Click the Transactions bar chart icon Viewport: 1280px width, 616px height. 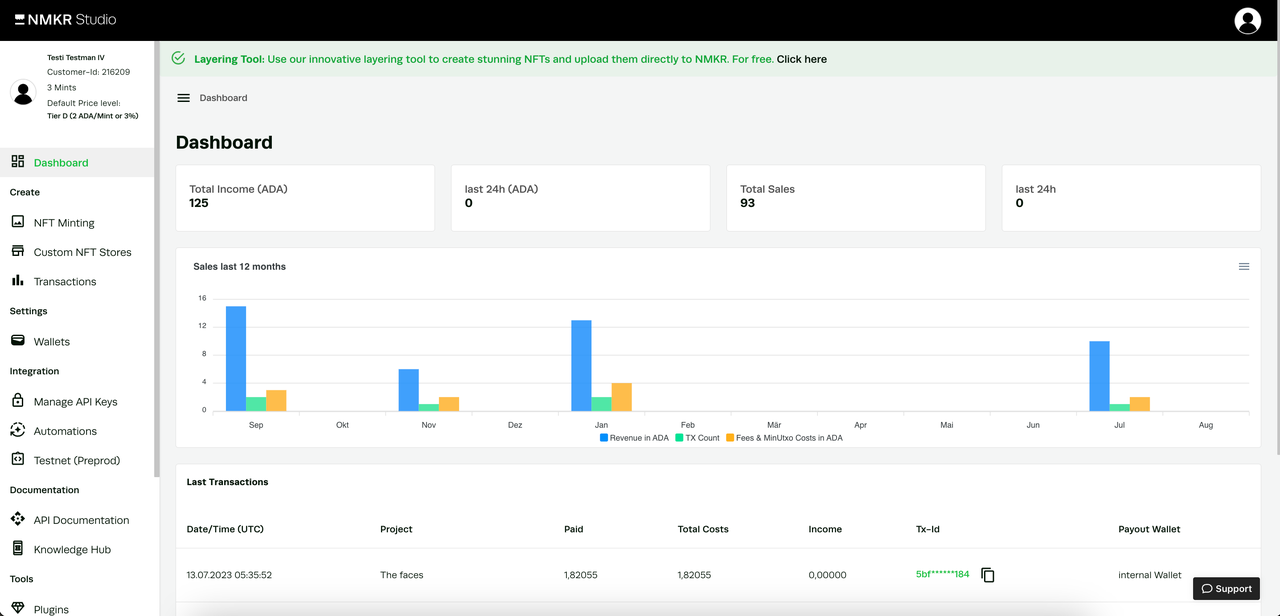[x=17, y=281]
